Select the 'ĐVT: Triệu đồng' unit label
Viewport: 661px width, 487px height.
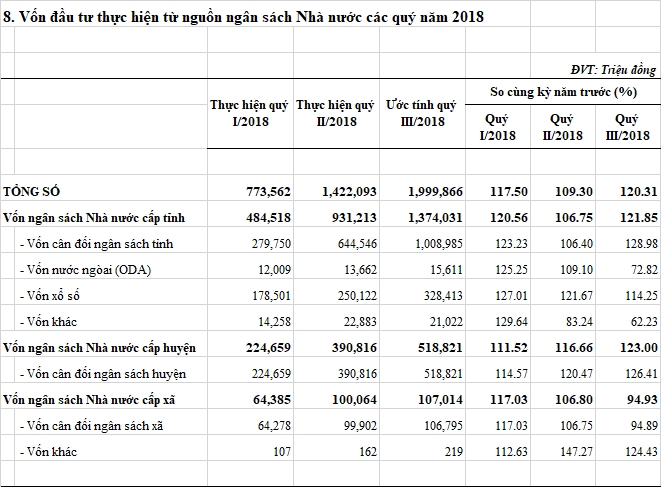[x=613, y=69]
